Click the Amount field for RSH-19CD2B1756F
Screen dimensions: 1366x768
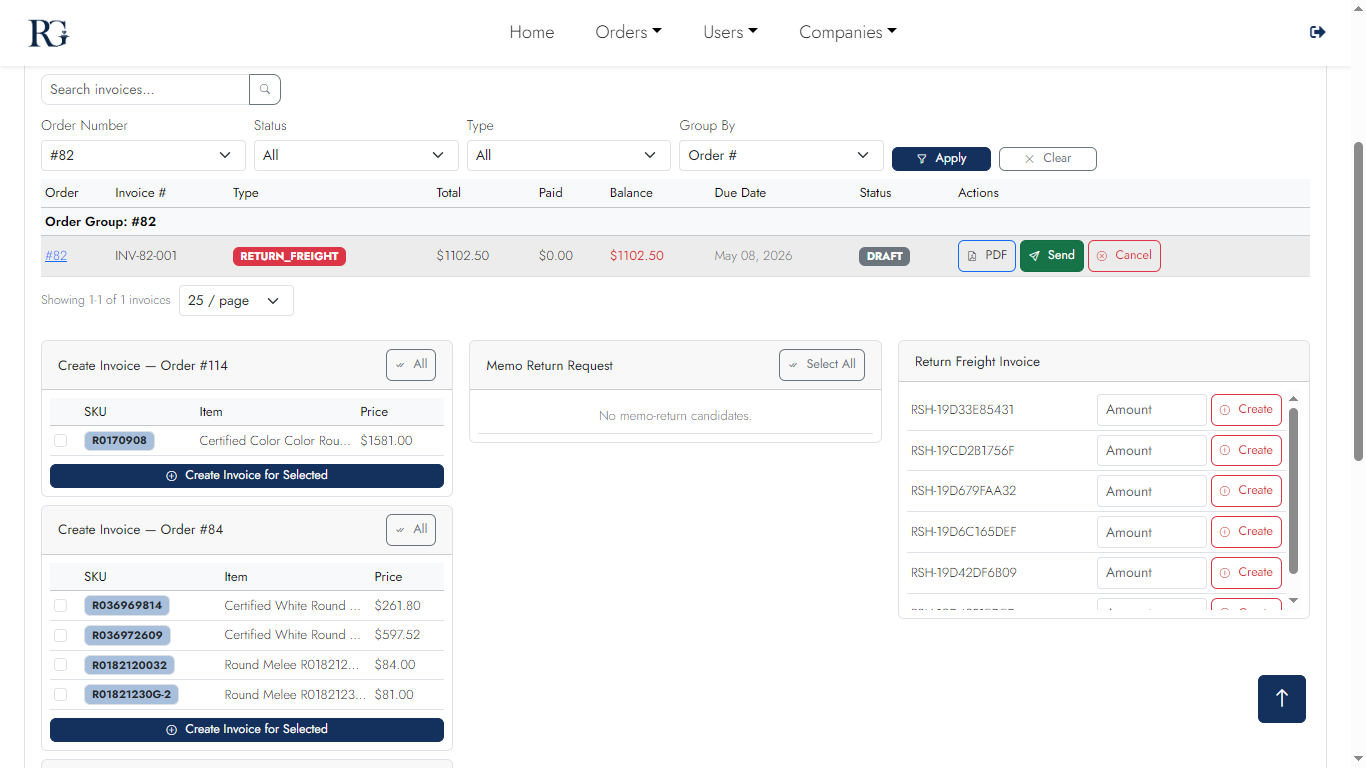pos(1151,450)
